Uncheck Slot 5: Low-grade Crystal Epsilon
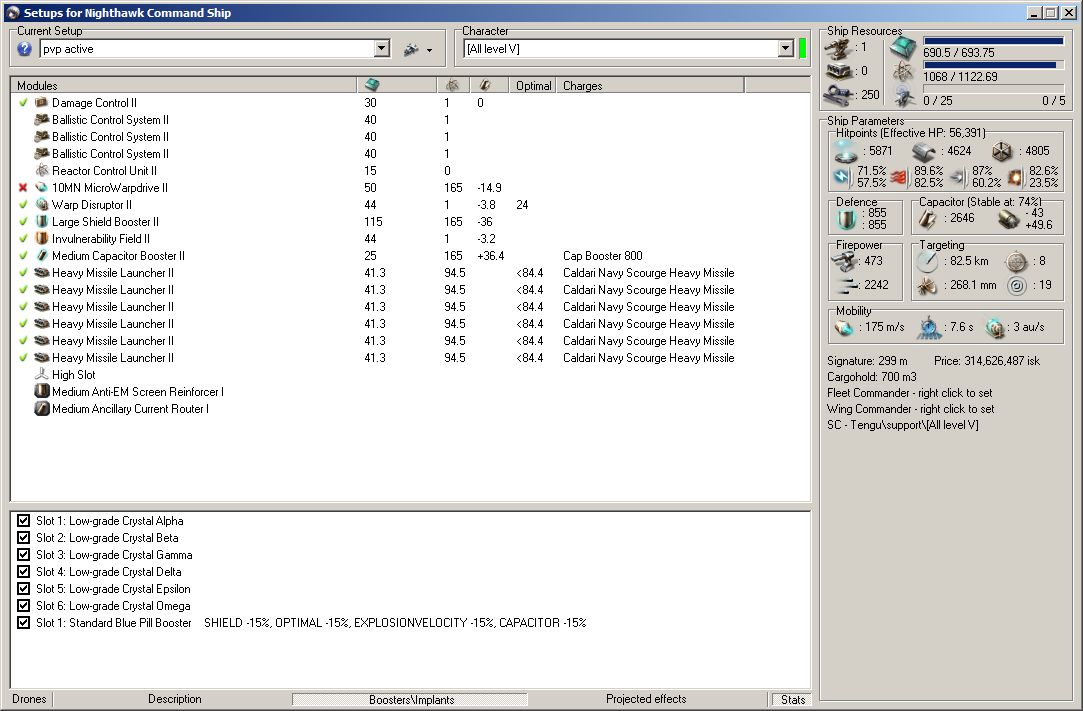 [23, 589]
